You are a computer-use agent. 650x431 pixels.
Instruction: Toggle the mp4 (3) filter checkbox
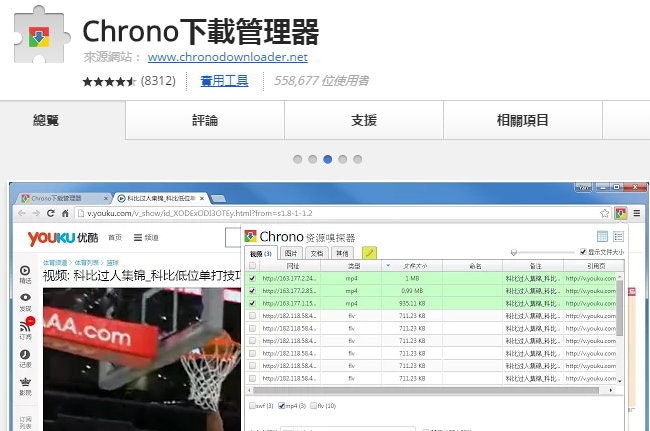click(x=281, y=406)
